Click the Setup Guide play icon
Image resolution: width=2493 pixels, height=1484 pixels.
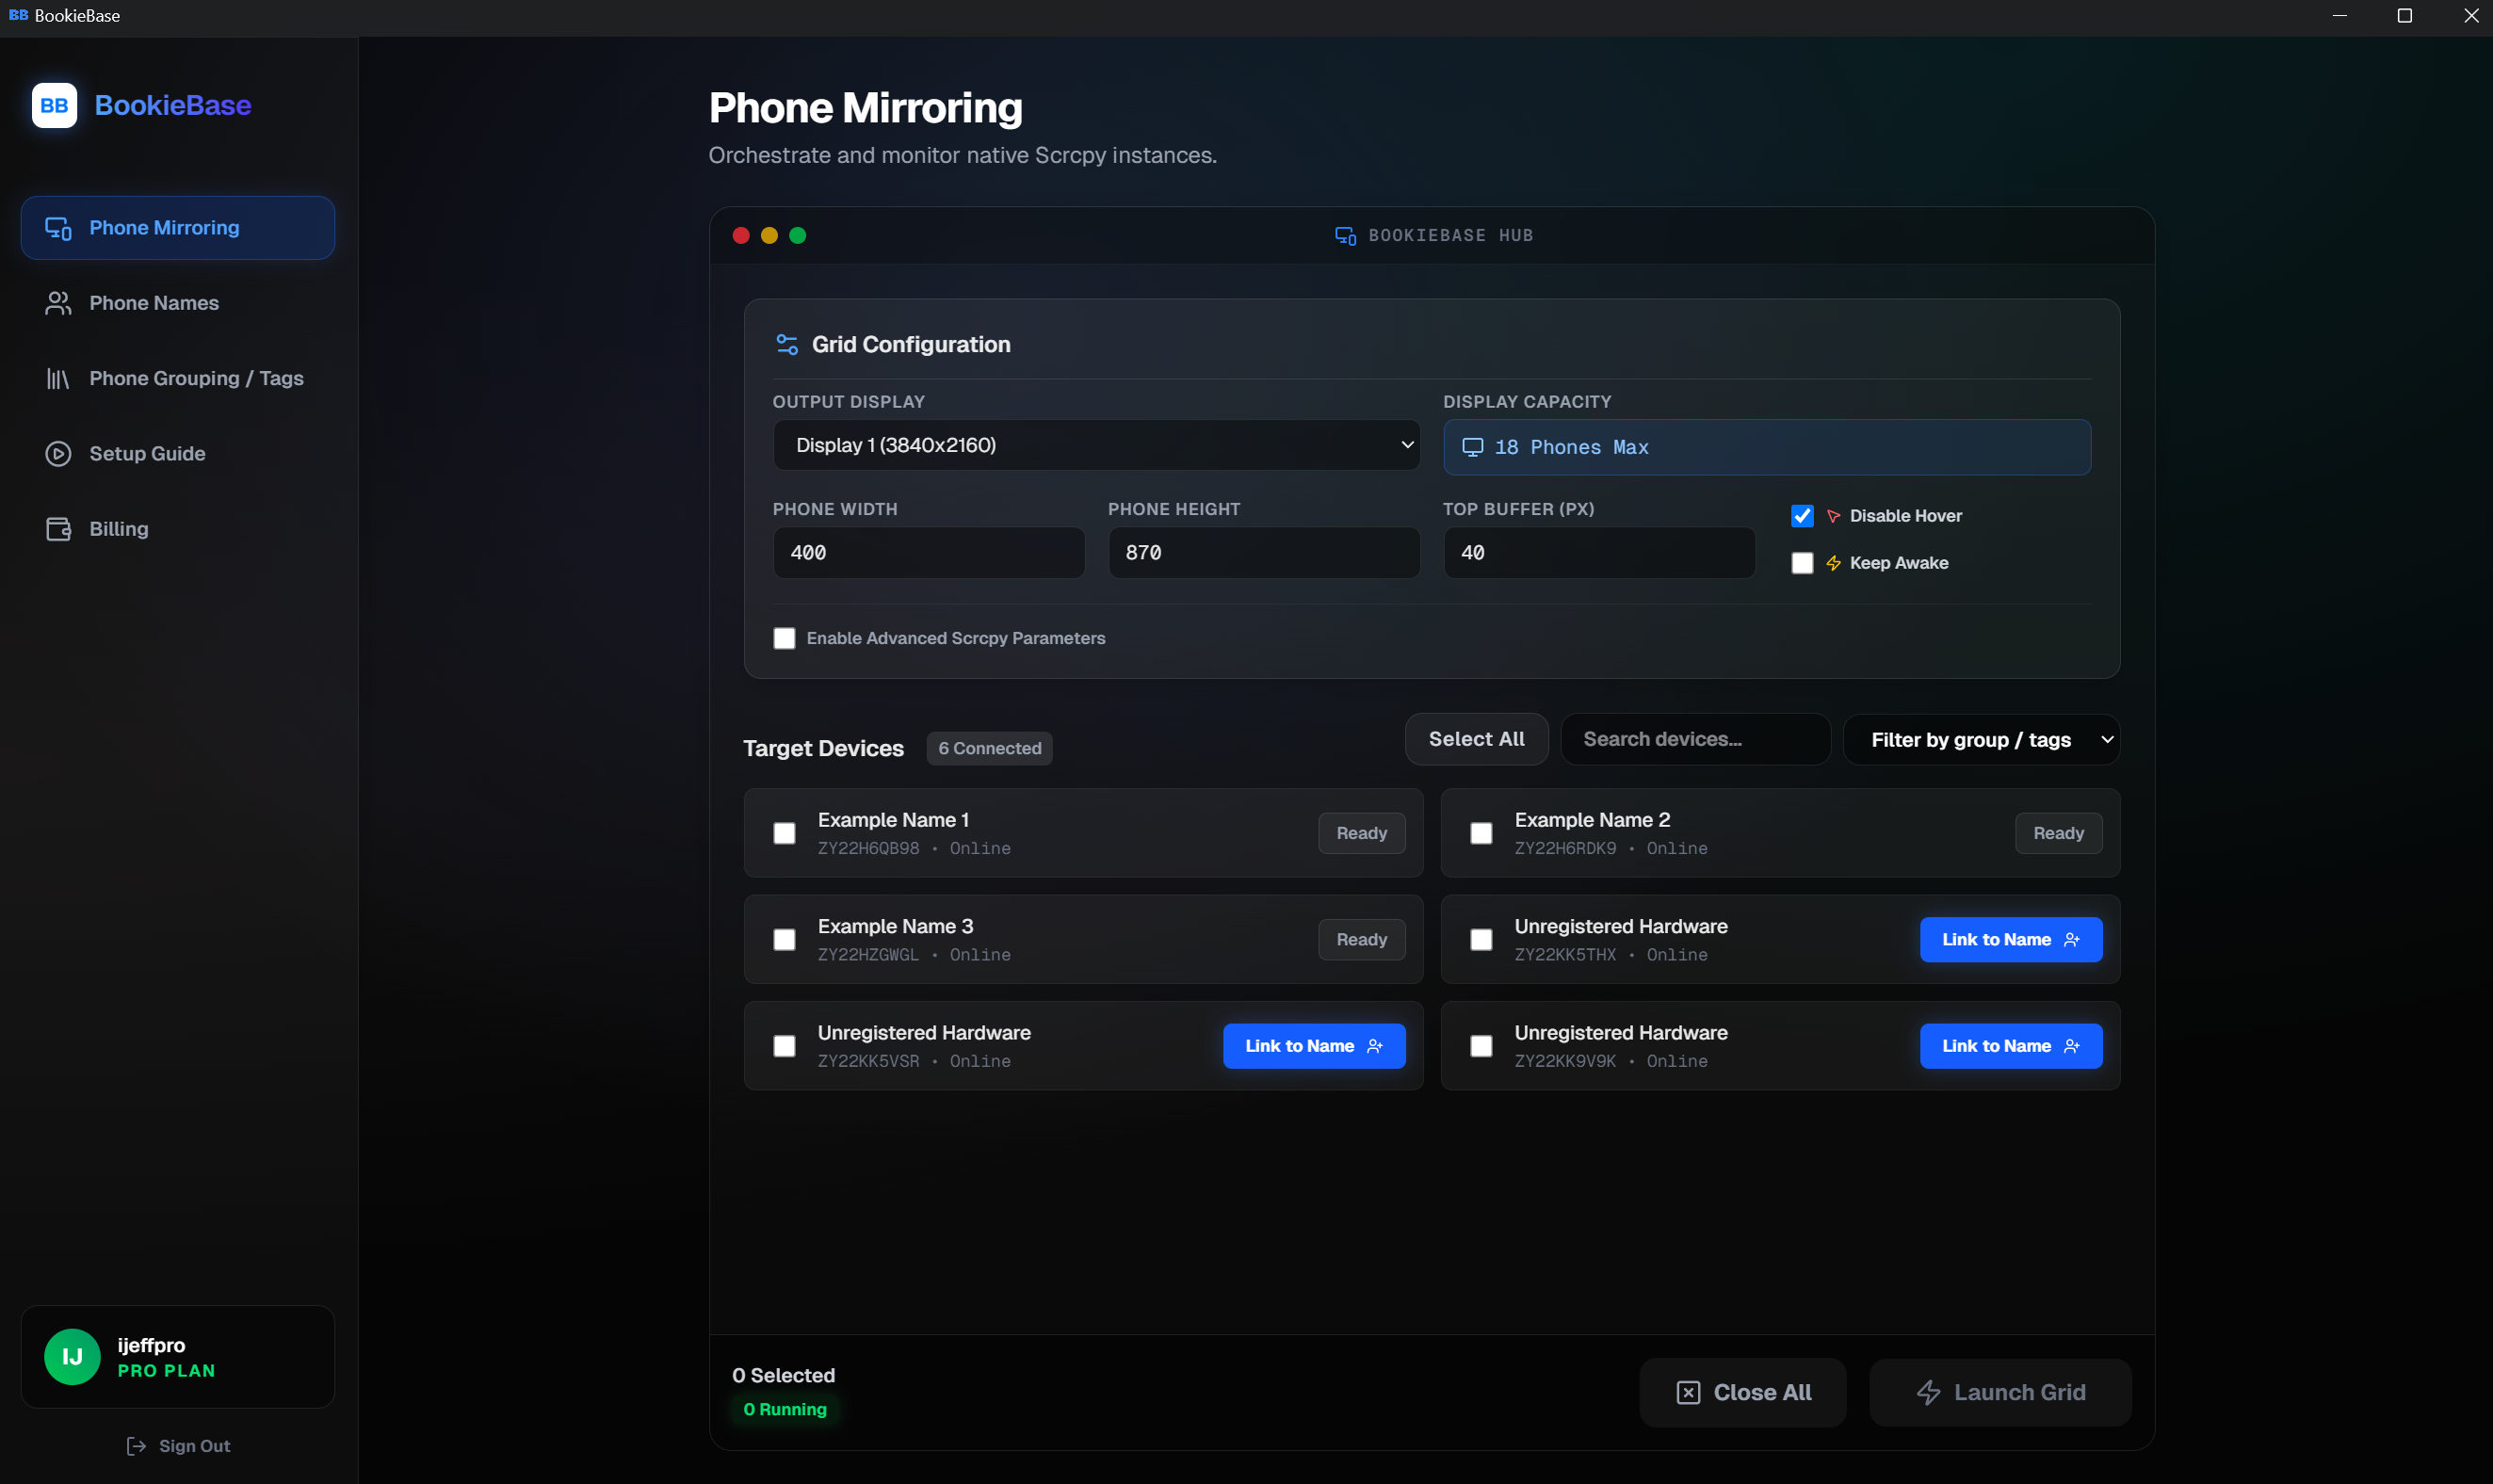point(58,454)
